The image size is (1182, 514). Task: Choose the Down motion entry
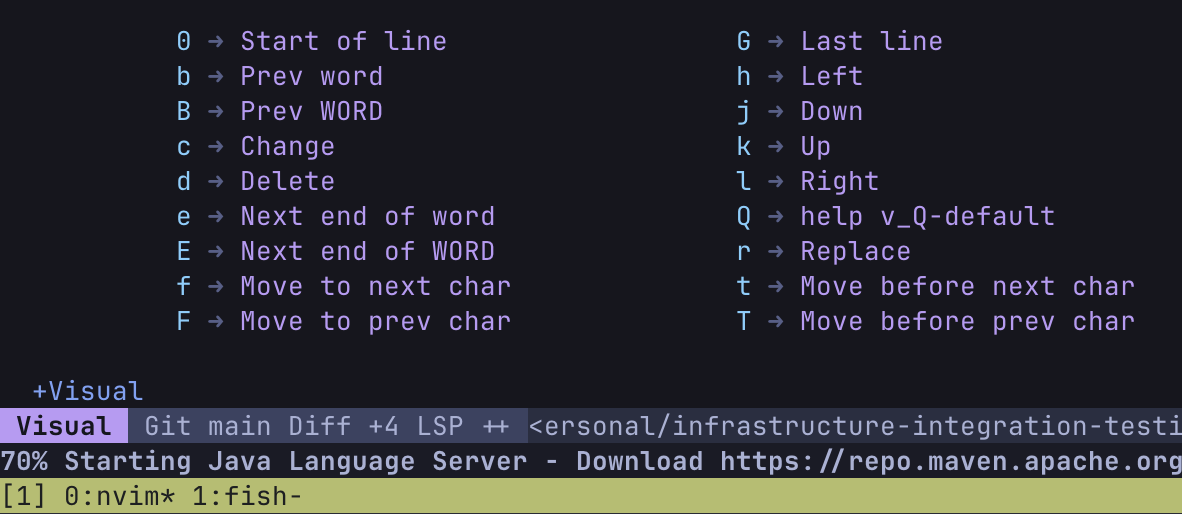pos(831,111)
